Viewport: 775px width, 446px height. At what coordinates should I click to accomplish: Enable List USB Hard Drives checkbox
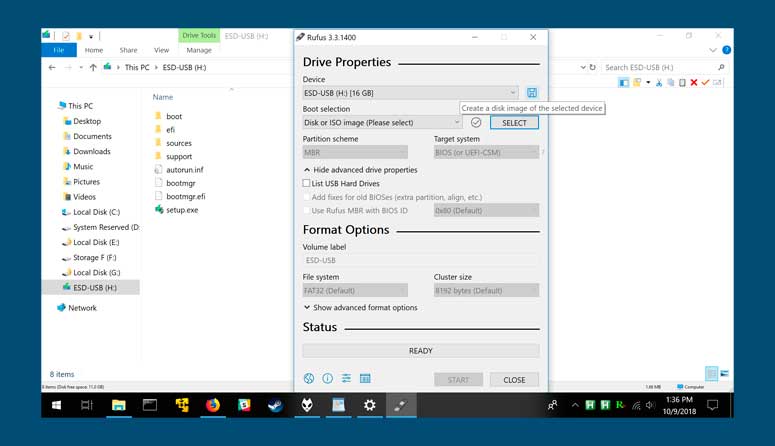(306, 183)
